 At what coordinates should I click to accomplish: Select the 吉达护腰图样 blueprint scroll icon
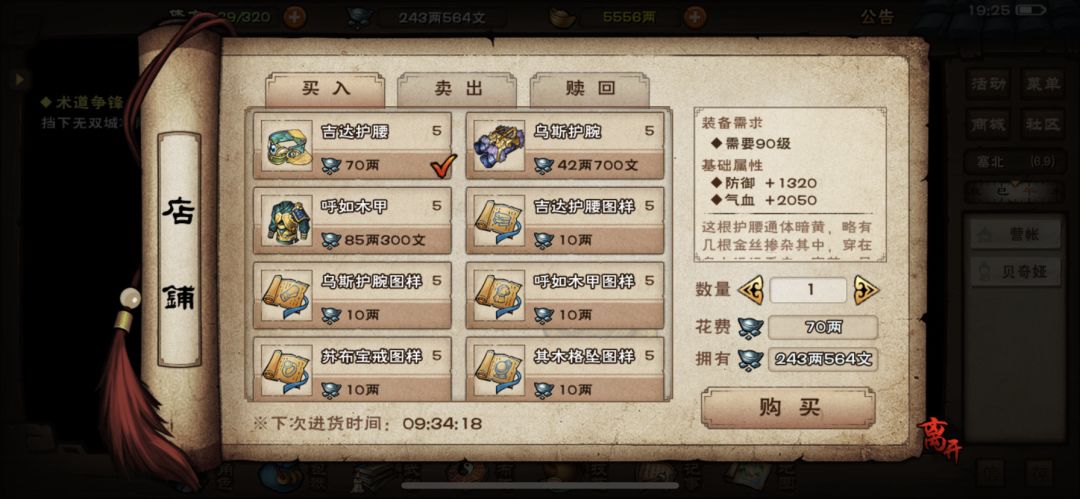[x=499, y=221]
